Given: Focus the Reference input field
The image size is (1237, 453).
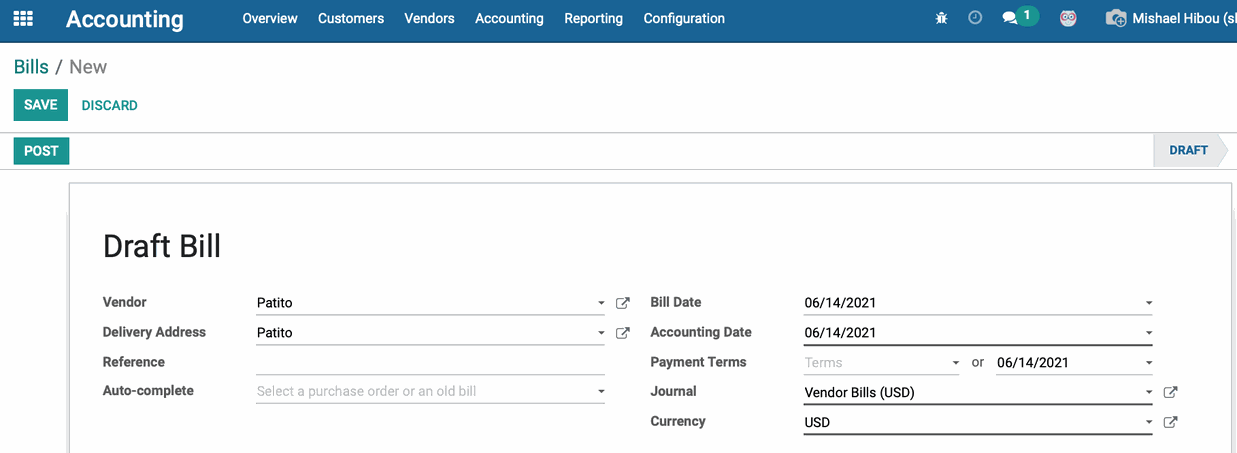Looking at the screenshot, I should point(430,362).
